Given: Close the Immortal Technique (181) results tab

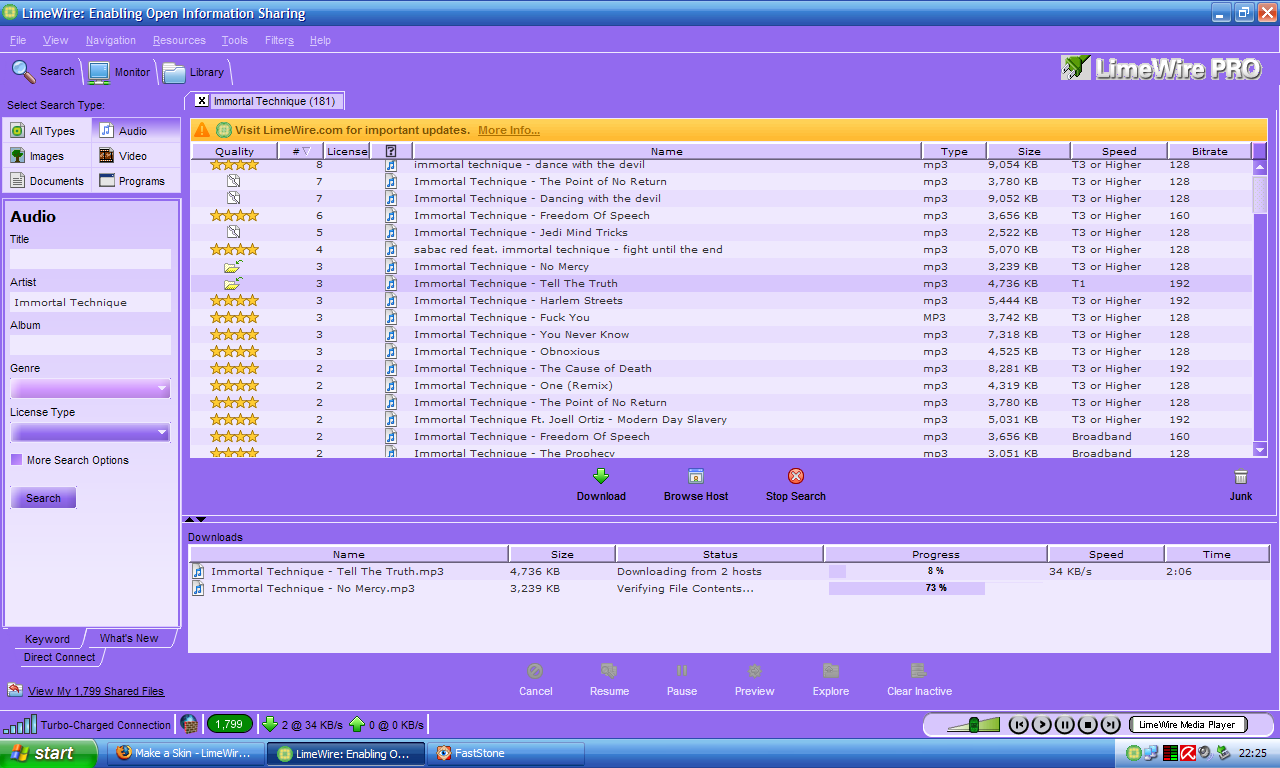Looking at the screenshot, I should (202, 101).
